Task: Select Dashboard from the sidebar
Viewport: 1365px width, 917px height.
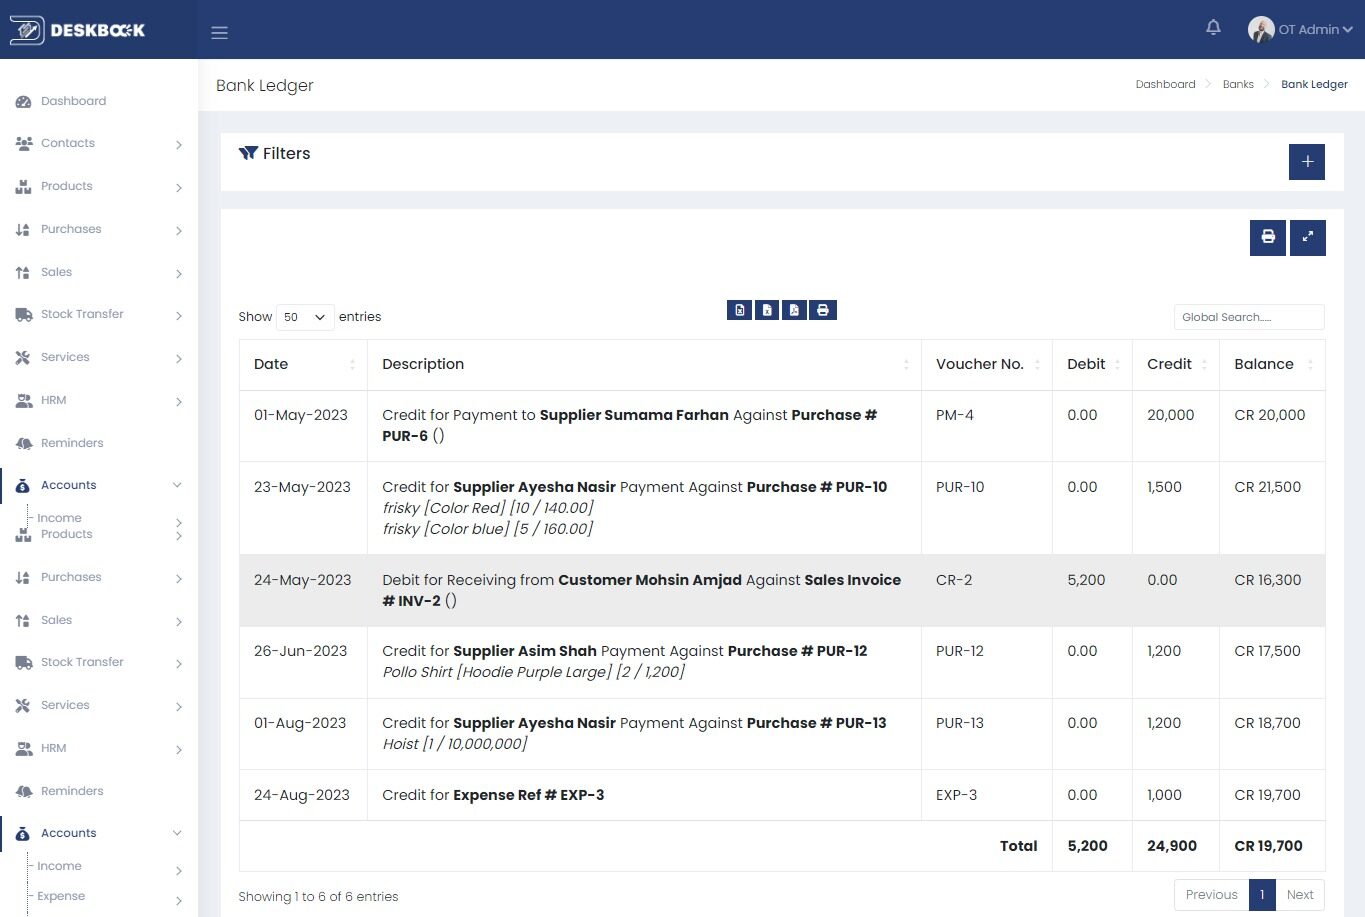Action: click(x=73, y=101)
